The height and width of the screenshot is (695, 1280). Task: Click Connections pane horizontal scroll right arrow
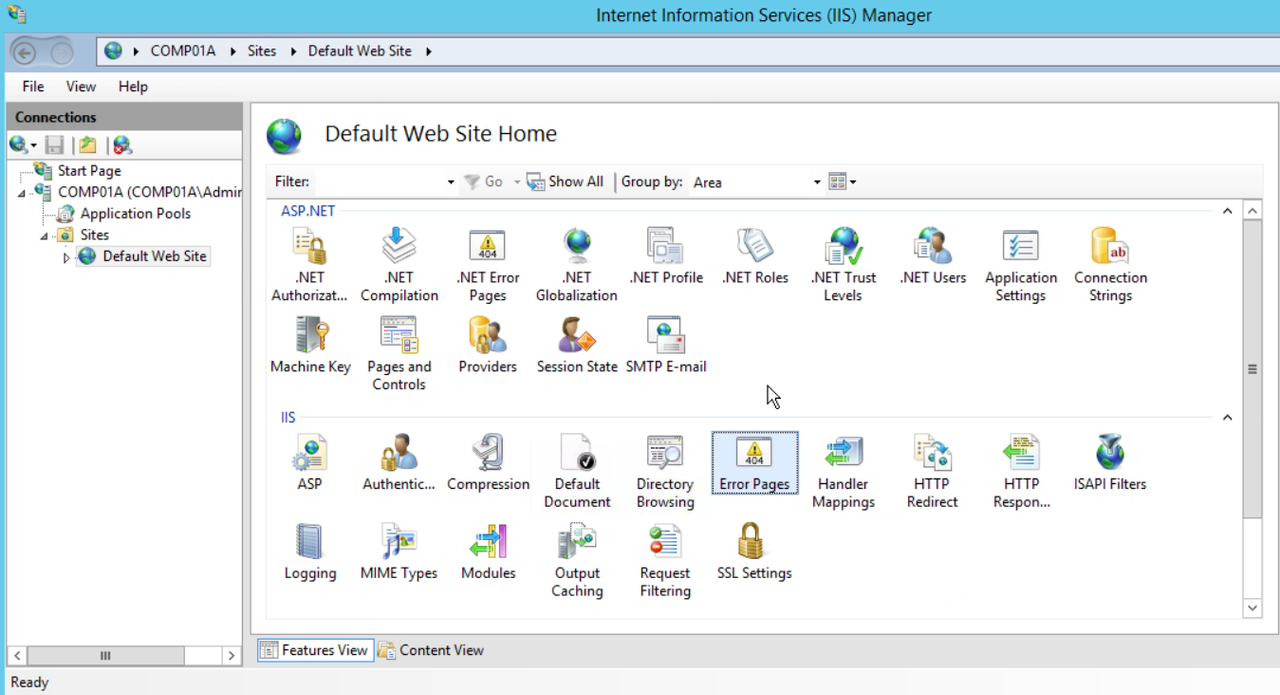(x=231, y=656)
